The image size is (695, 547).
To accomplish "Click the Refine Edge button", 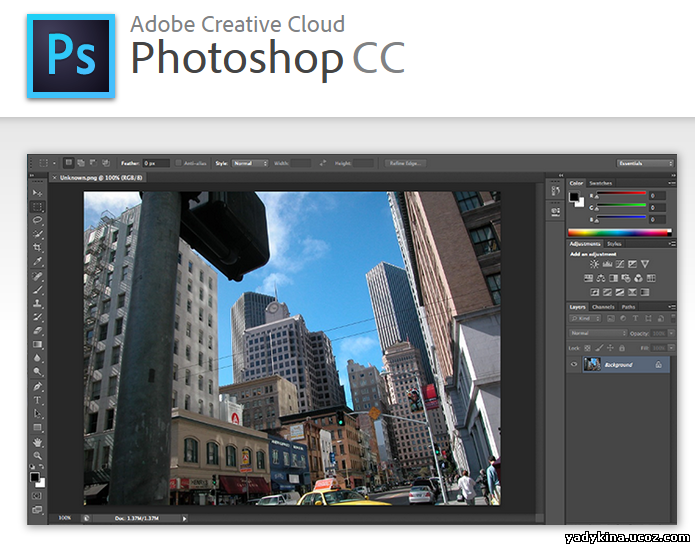I will [405, 163].
